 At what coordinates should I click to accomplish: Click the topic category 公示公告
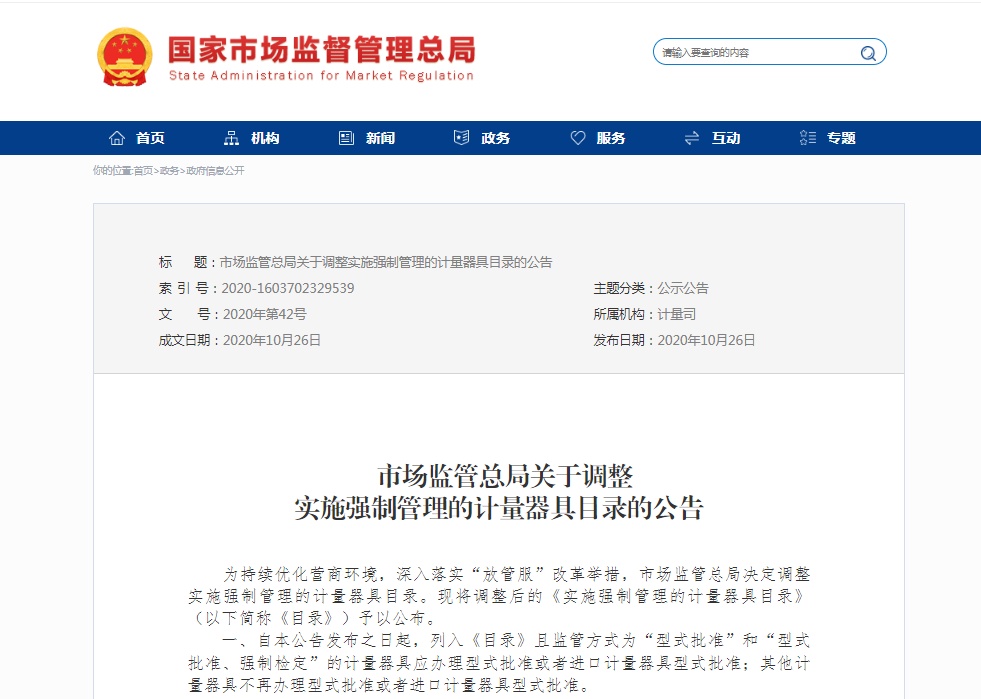click(683, 288)
